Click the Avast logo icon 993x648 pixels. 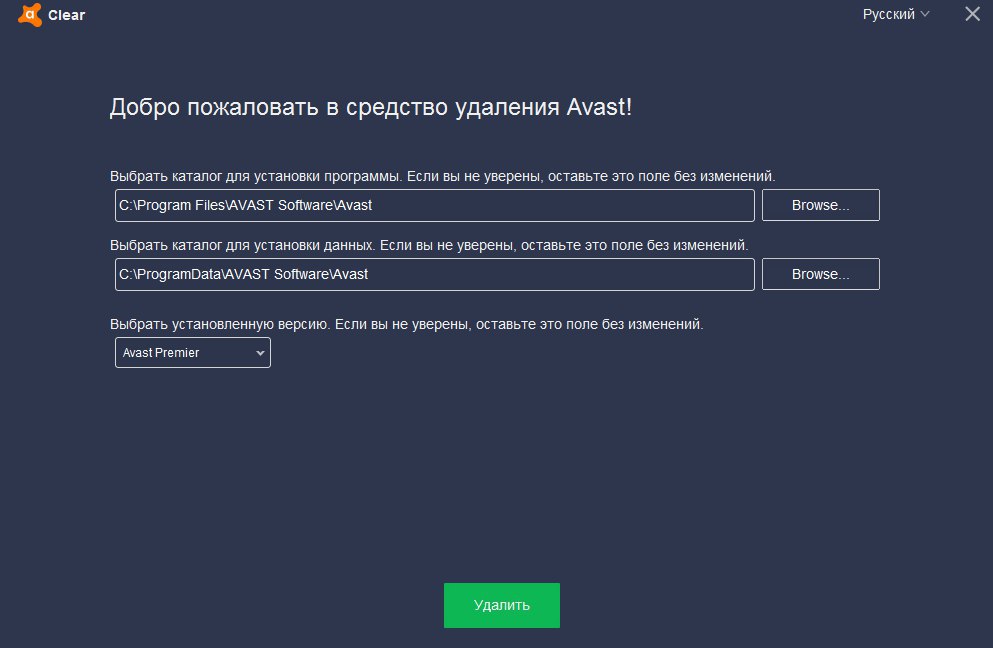pos(30,15)
